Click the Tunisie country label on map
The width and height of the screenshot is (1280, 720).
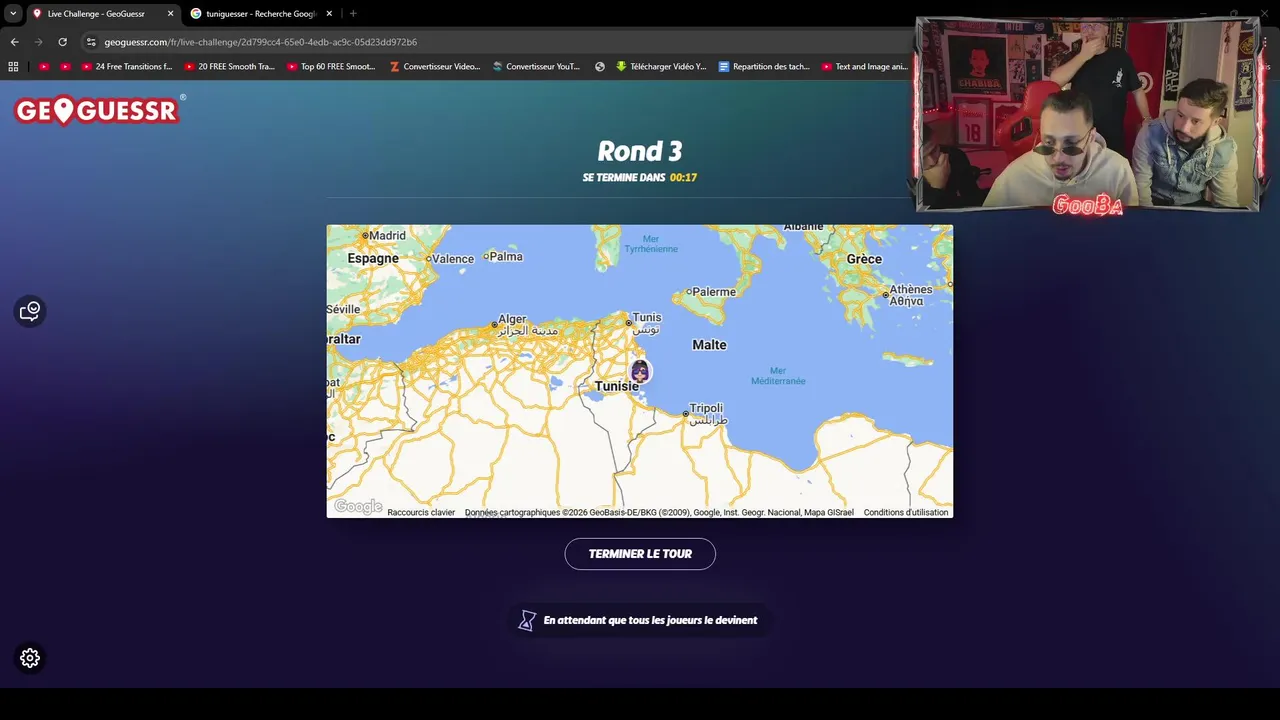point(616,386)
